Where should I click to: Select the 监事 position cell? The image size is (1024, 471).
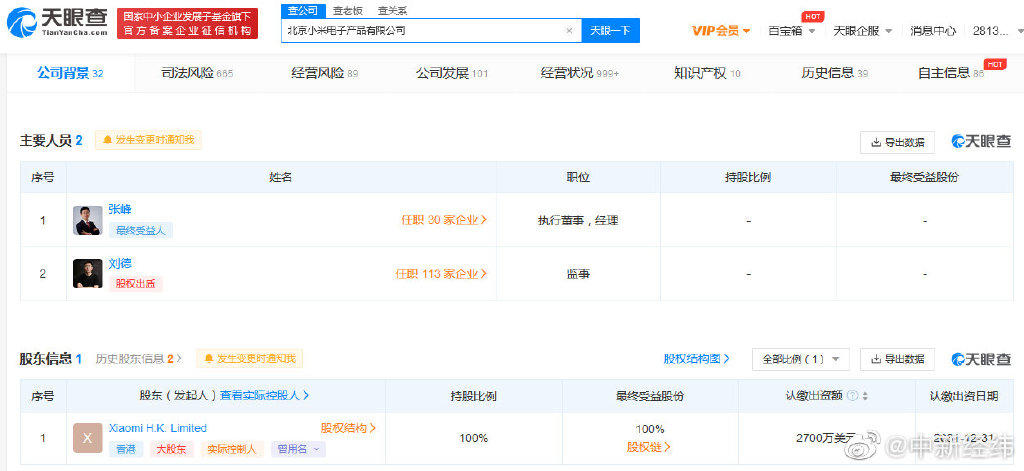(578, 274)
